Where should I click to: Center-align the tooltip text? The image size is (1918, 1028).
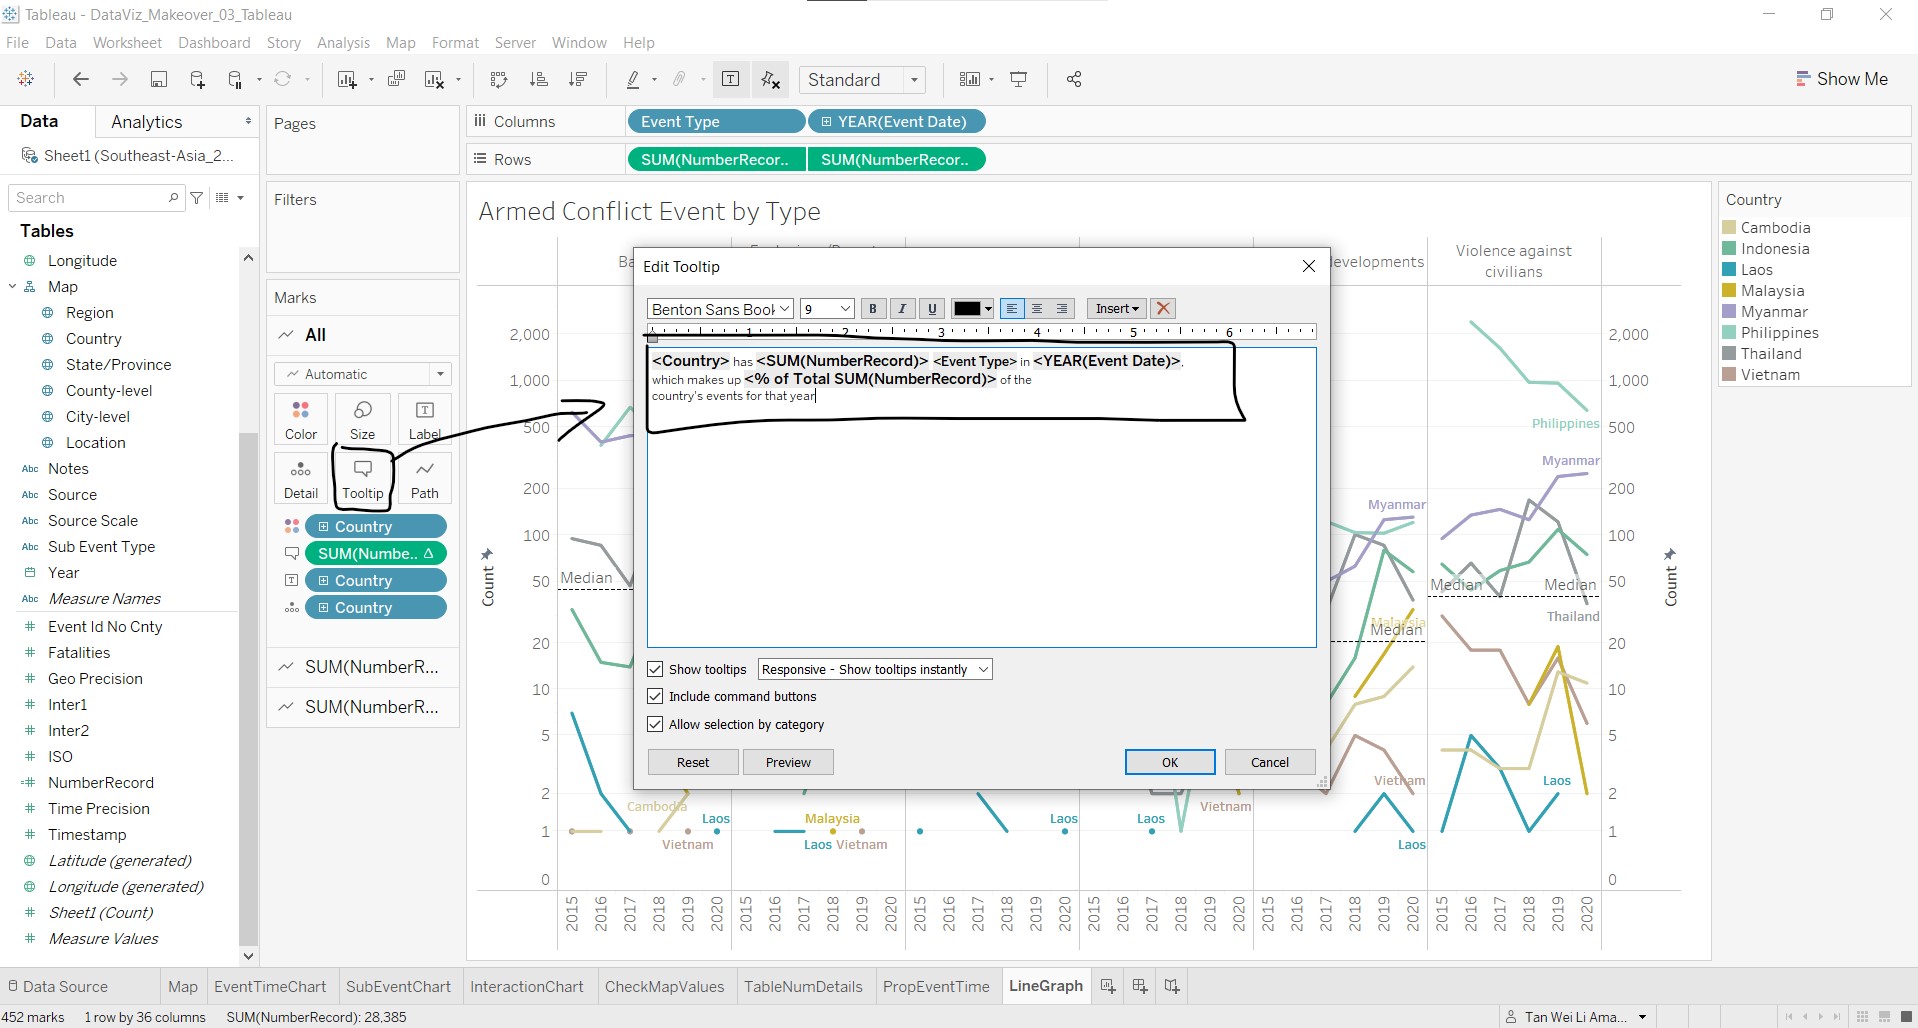1037,309
